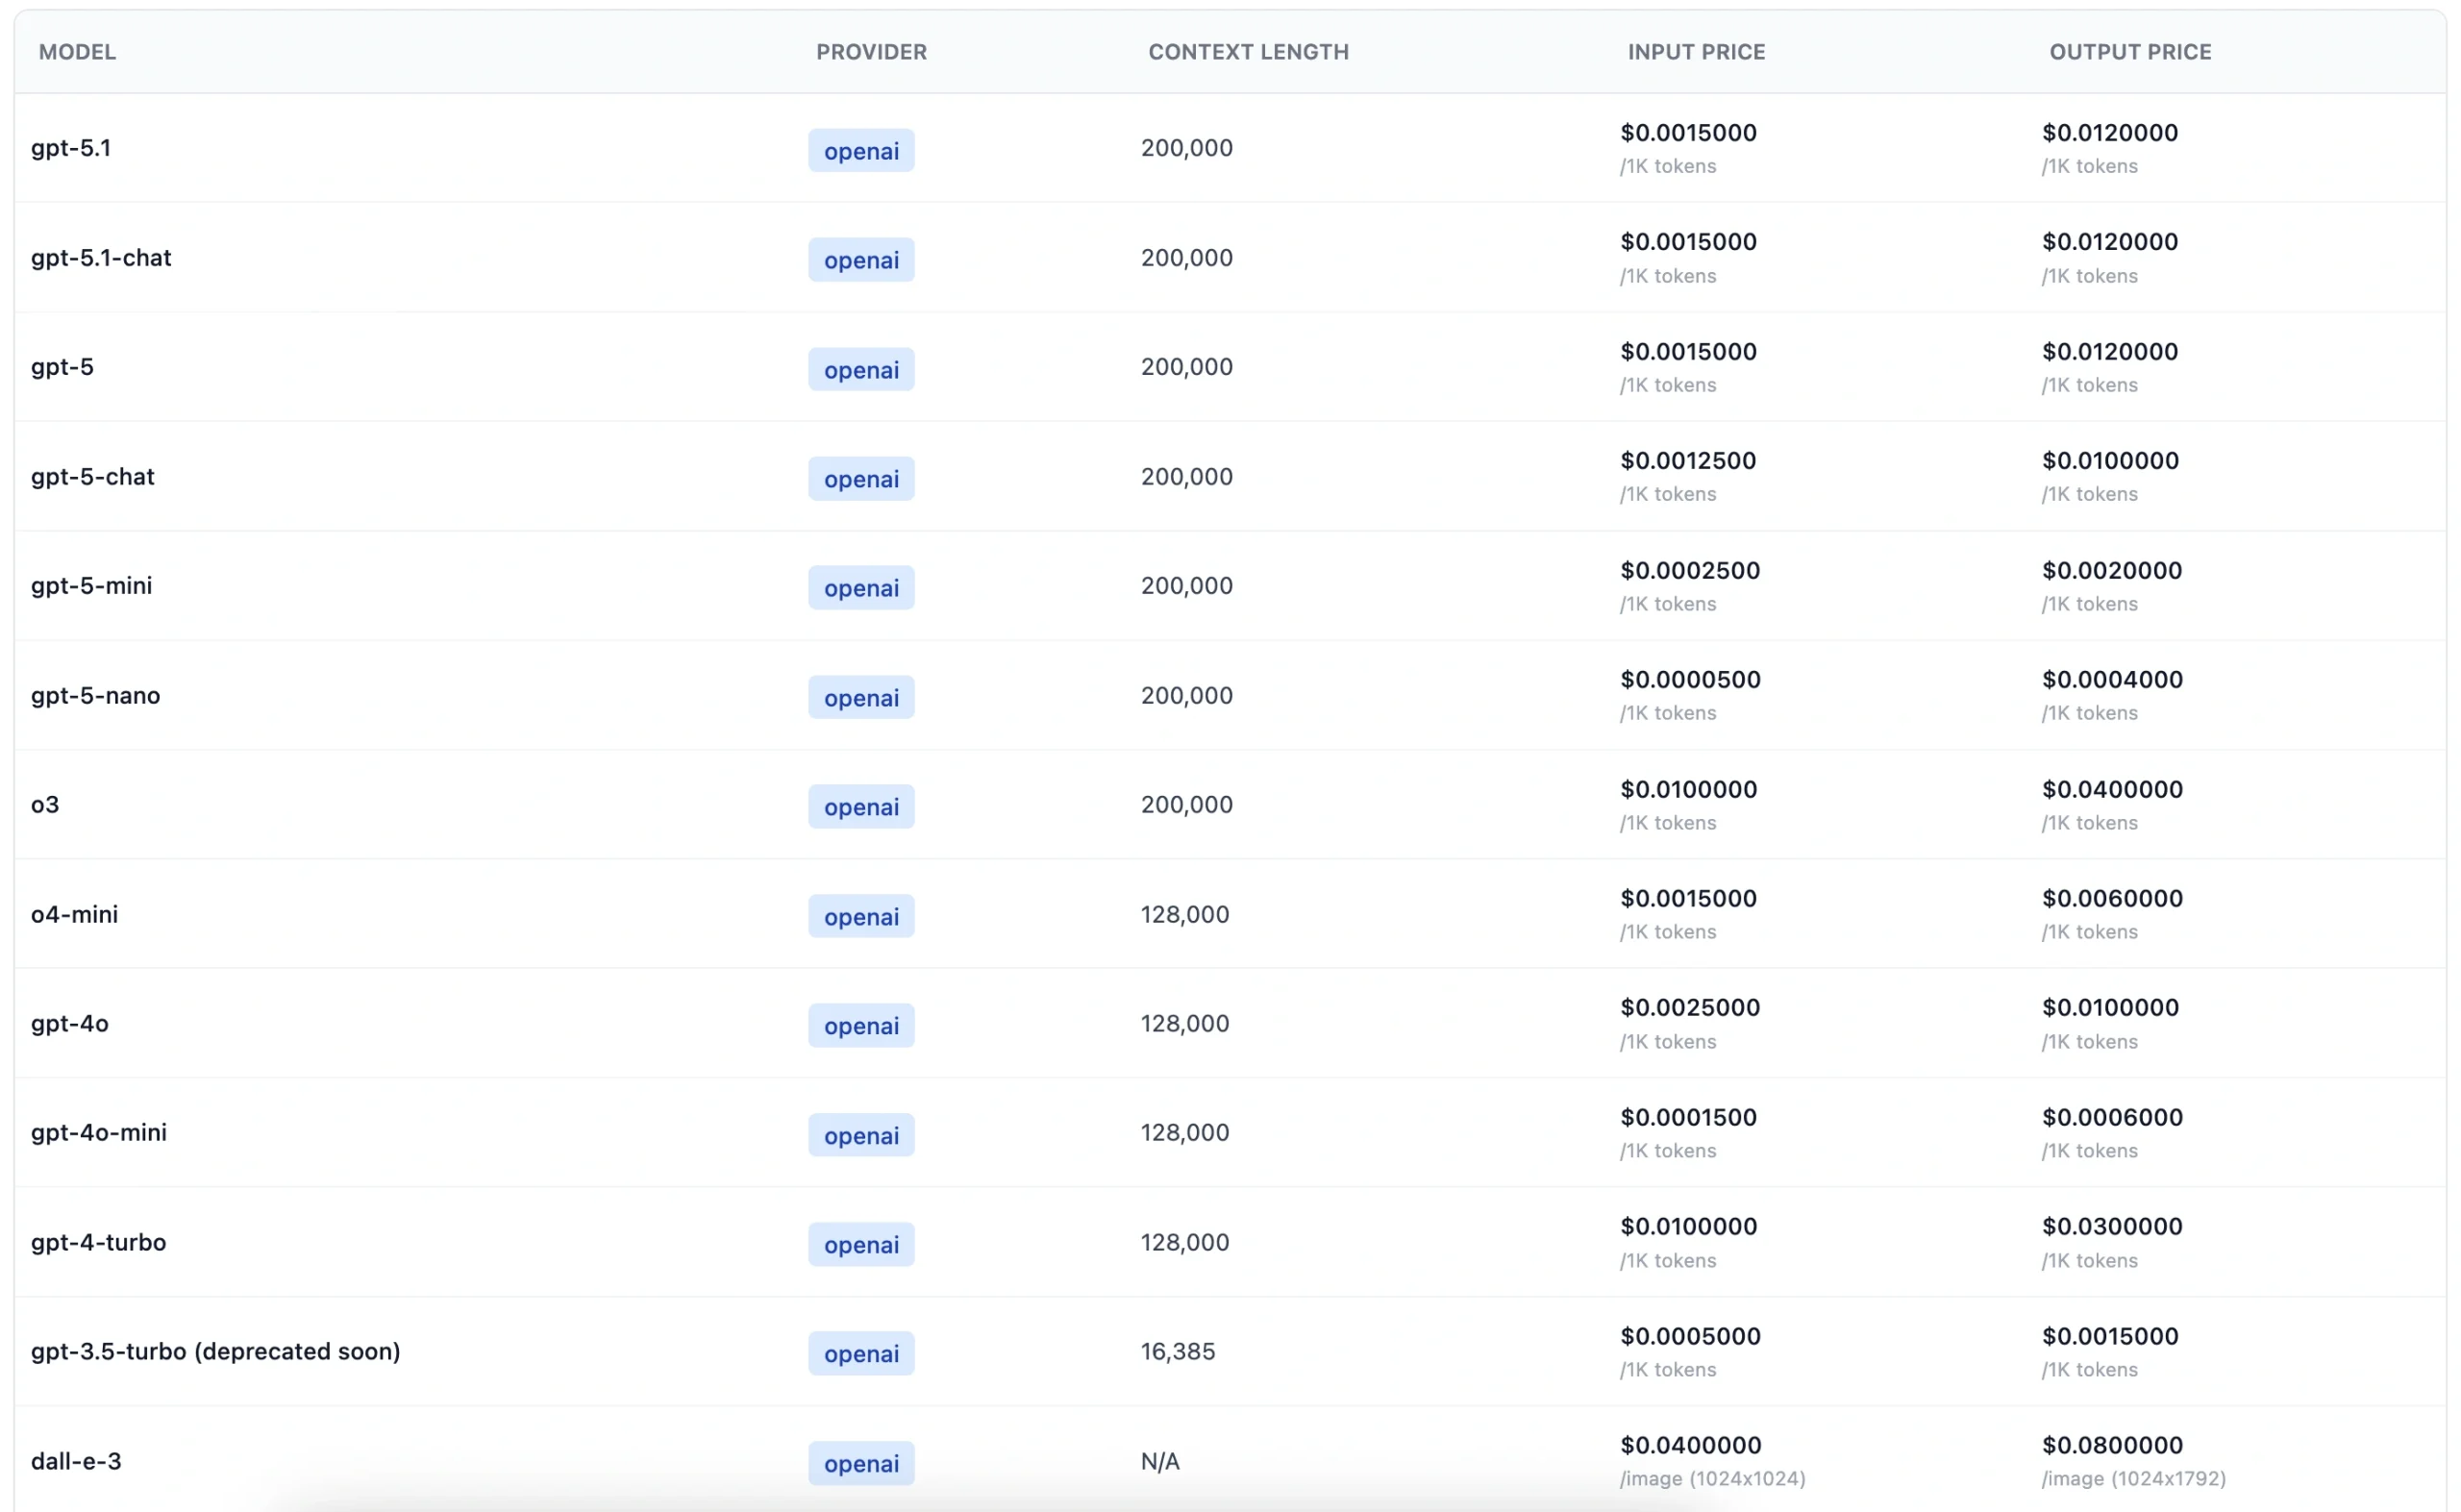
Task: Click the o3 model name
Action: (45, 805)
